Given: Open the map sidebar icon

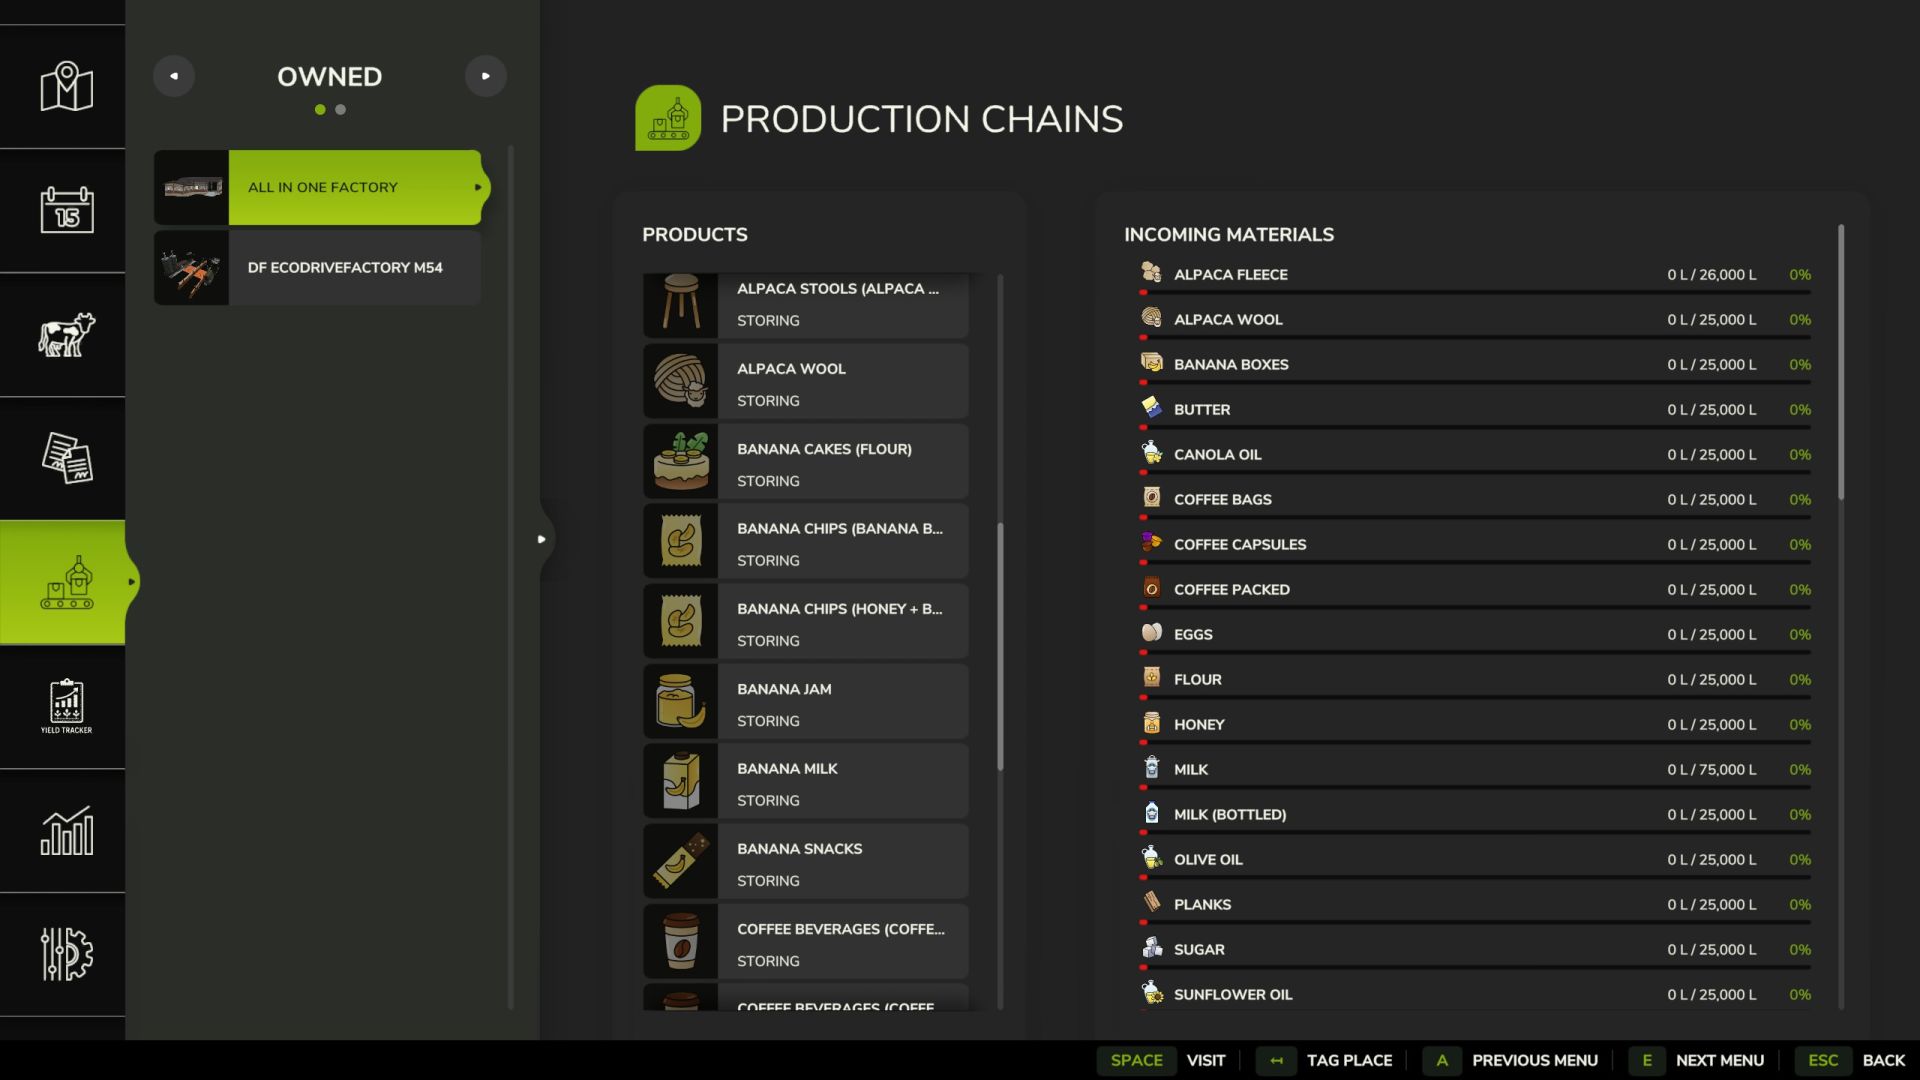Looking at the screenshot, I should tap(66, 87).
